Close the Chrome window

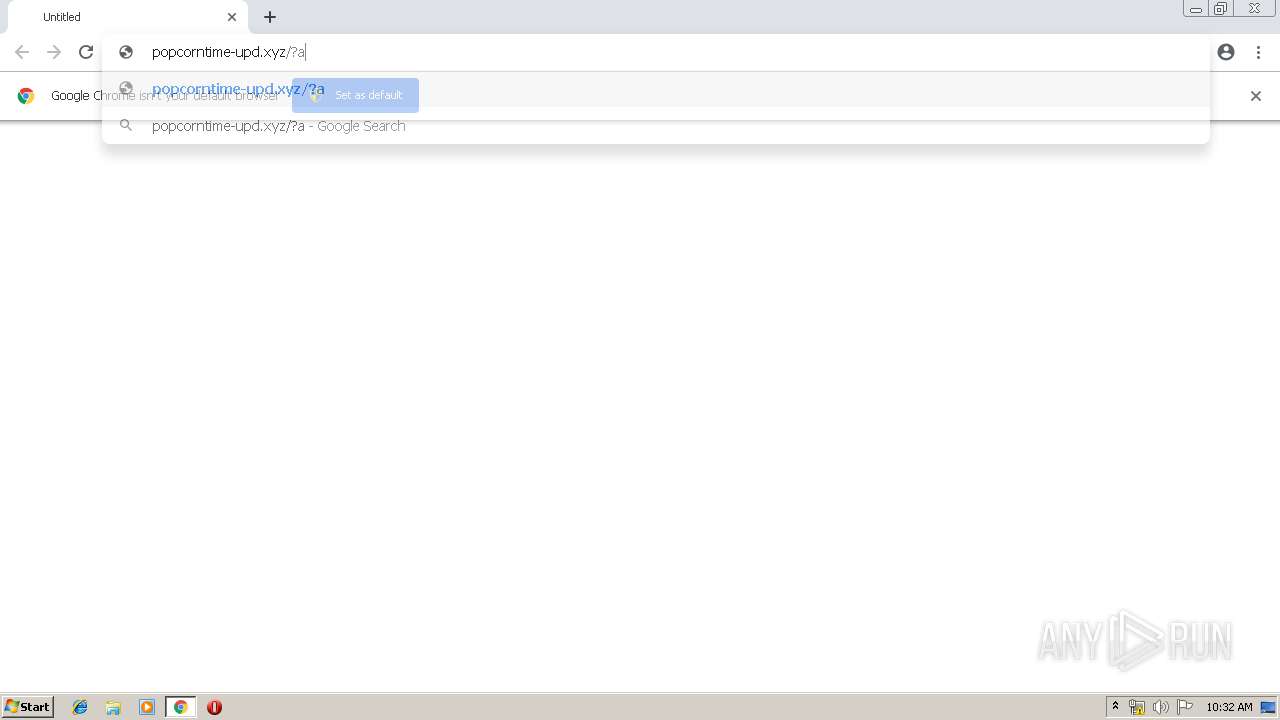(x=1254, y=9)
